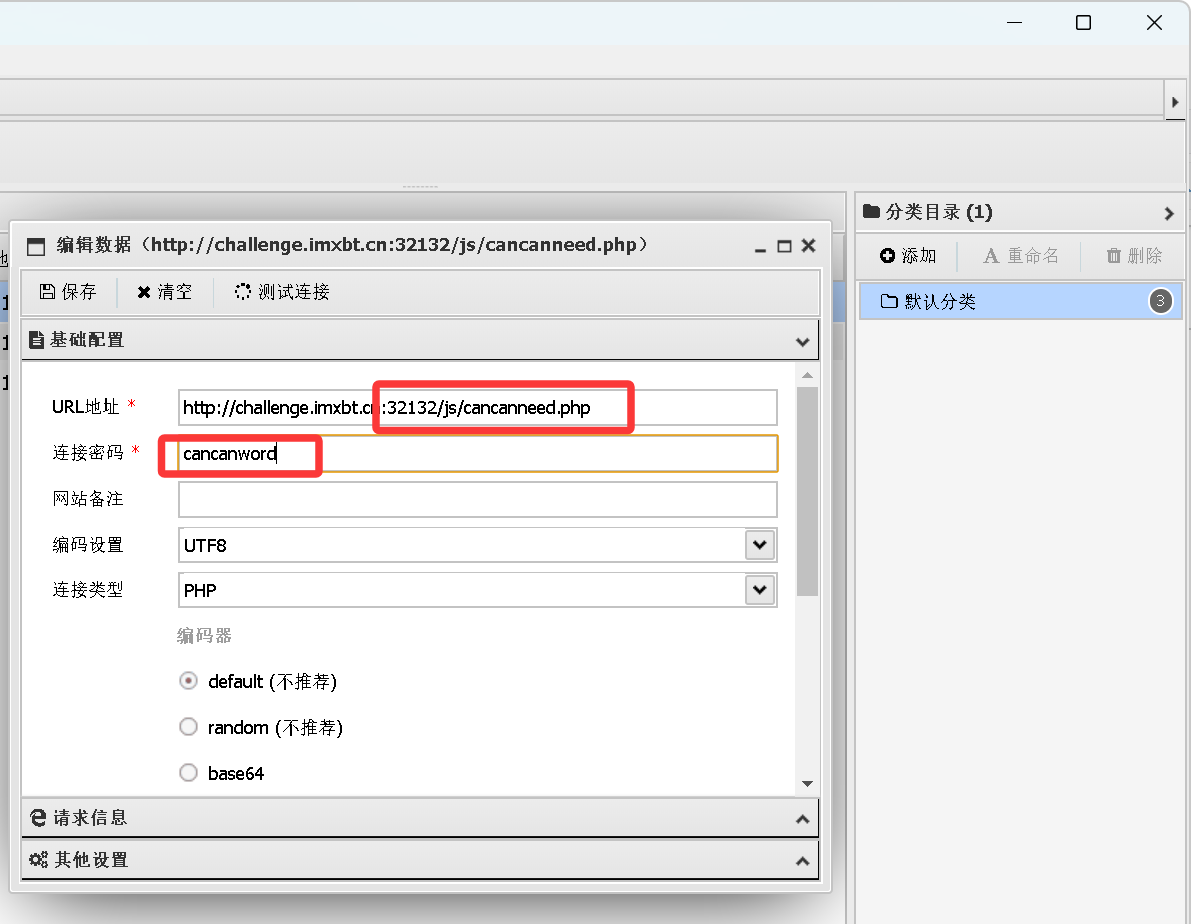Maximize the main application window
1191x924 pixels.
[1084, 23]
